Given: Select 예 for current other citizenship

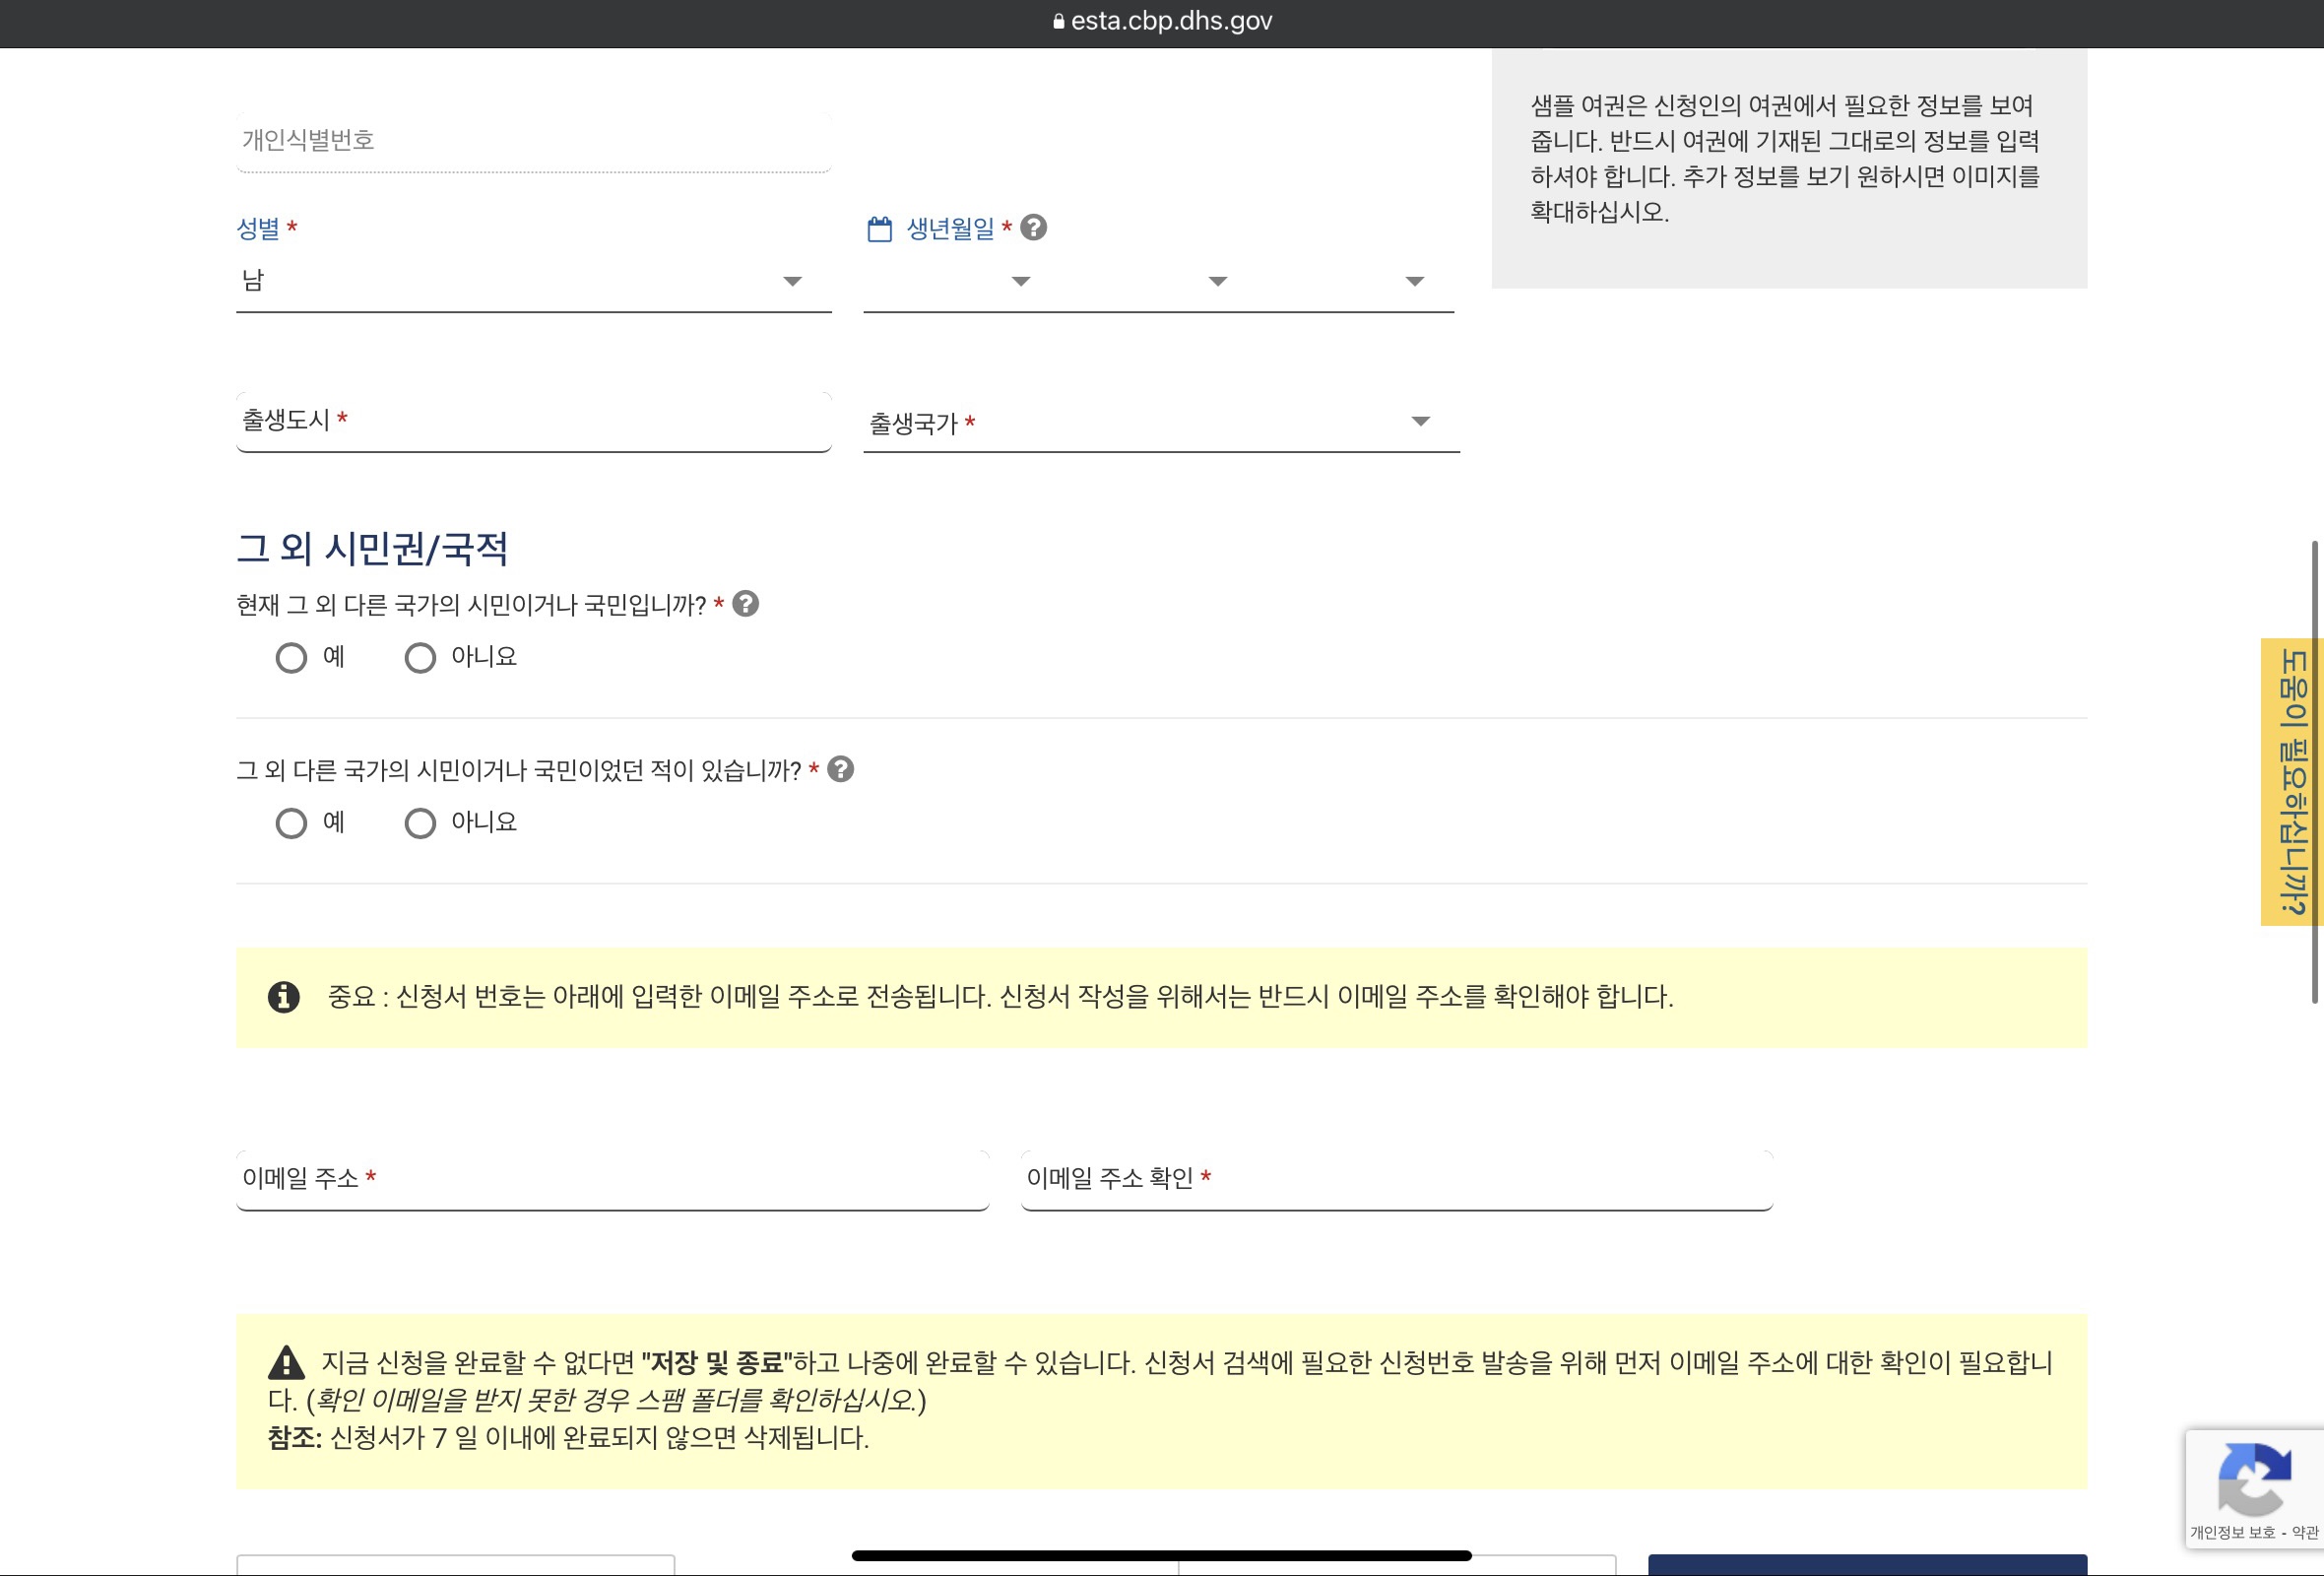Looking at the screenshot, I should click(291, 658).
